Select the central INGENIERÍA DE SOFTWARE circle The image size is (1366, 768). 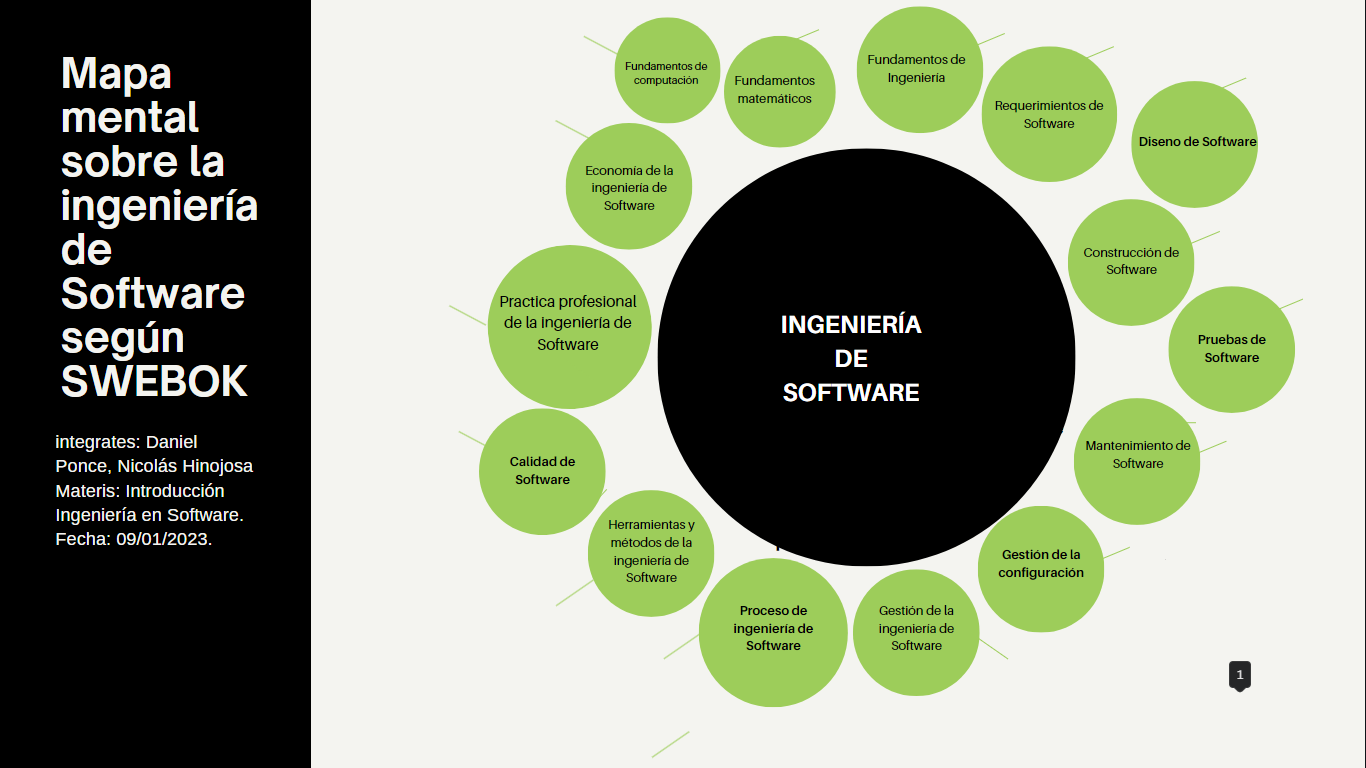pos(866,358)
